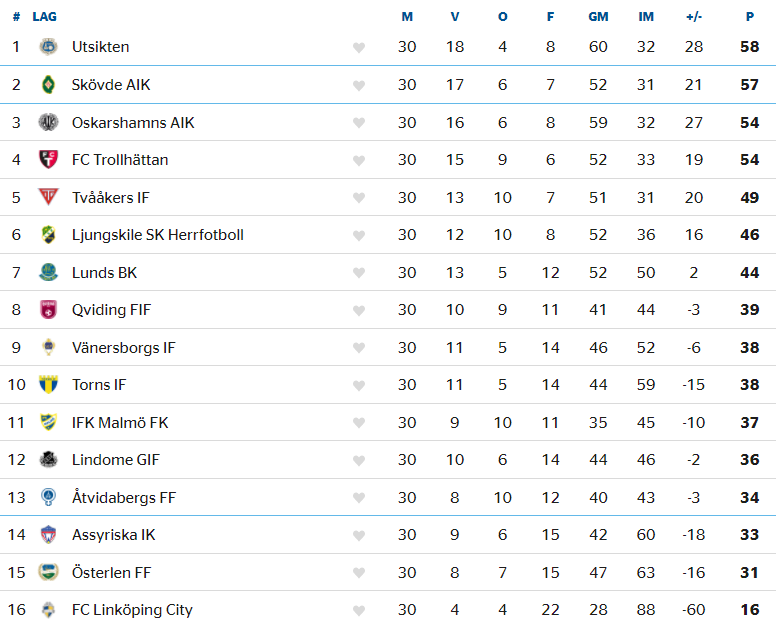Favorite Utsikten with the heart icon

359,48
